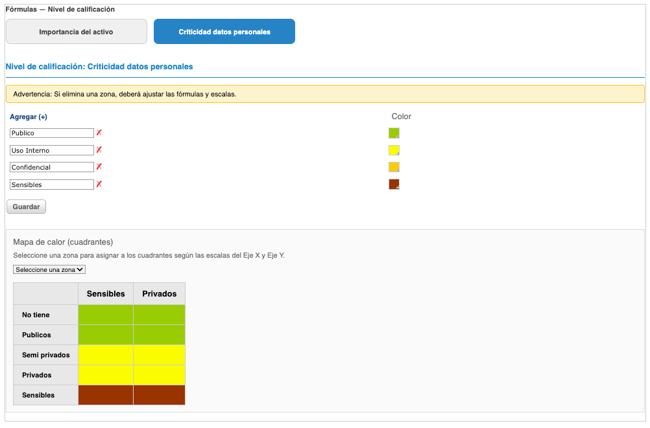
Task: Open green color picker for Publico
Action: tap(394, 133)
